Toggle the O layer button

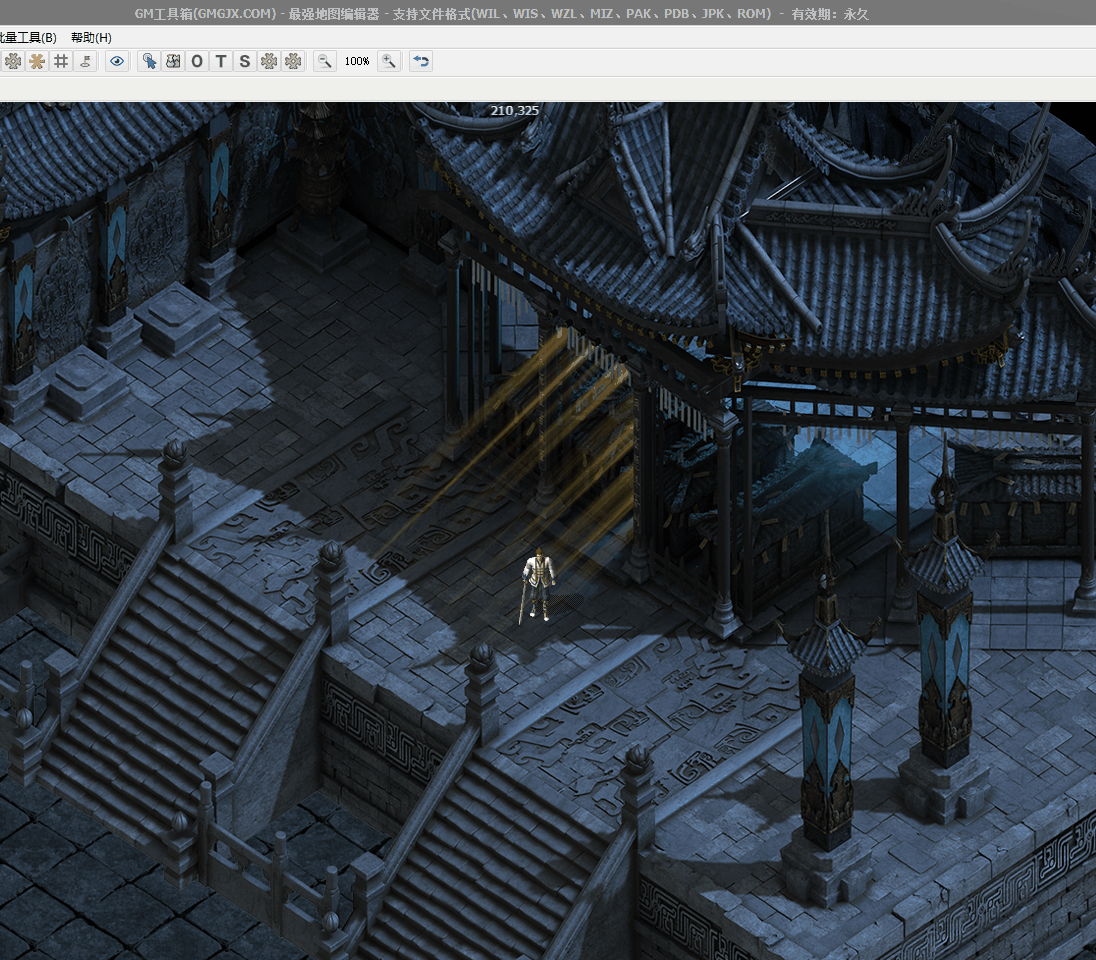197,62
